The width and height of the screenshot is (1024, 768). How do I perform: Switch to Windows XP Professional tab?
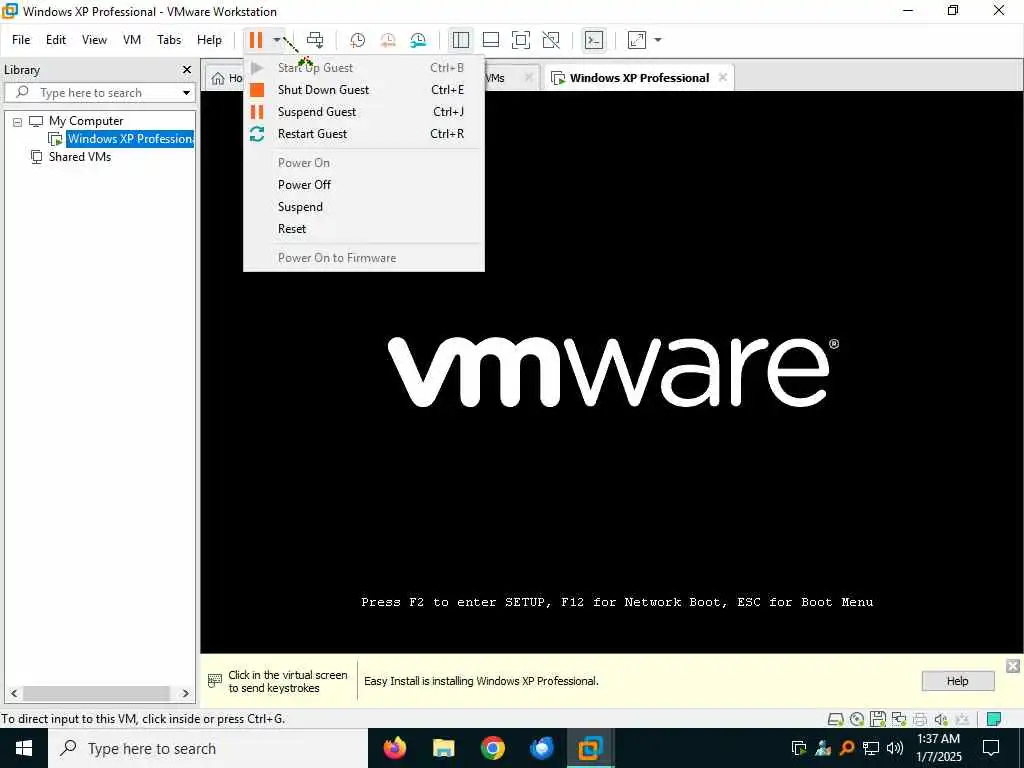pyautogui.click(x=639, y=78)
